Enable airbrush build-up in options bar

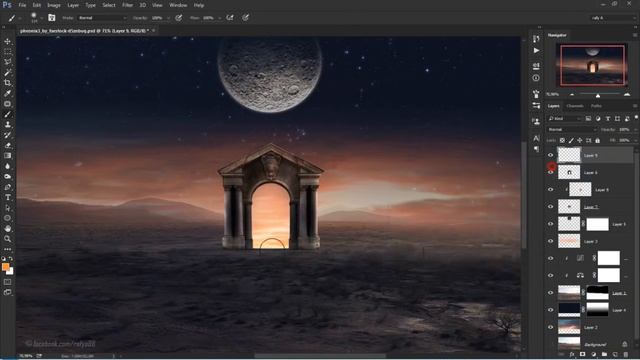click(x=230, y=18)
